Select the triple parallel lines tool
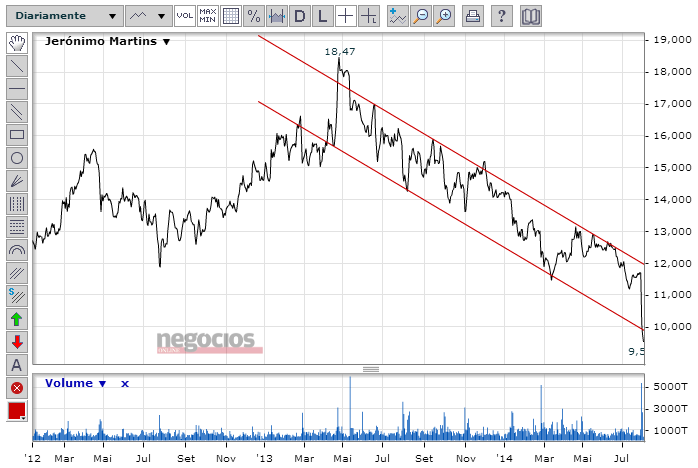This screenshot has width=698, height=468. click(17, 273)
